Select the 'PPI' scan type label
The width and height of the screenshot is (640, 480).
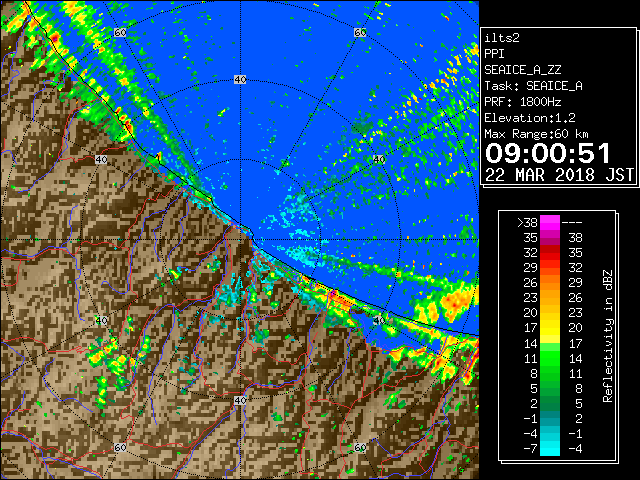click(494, 54)
